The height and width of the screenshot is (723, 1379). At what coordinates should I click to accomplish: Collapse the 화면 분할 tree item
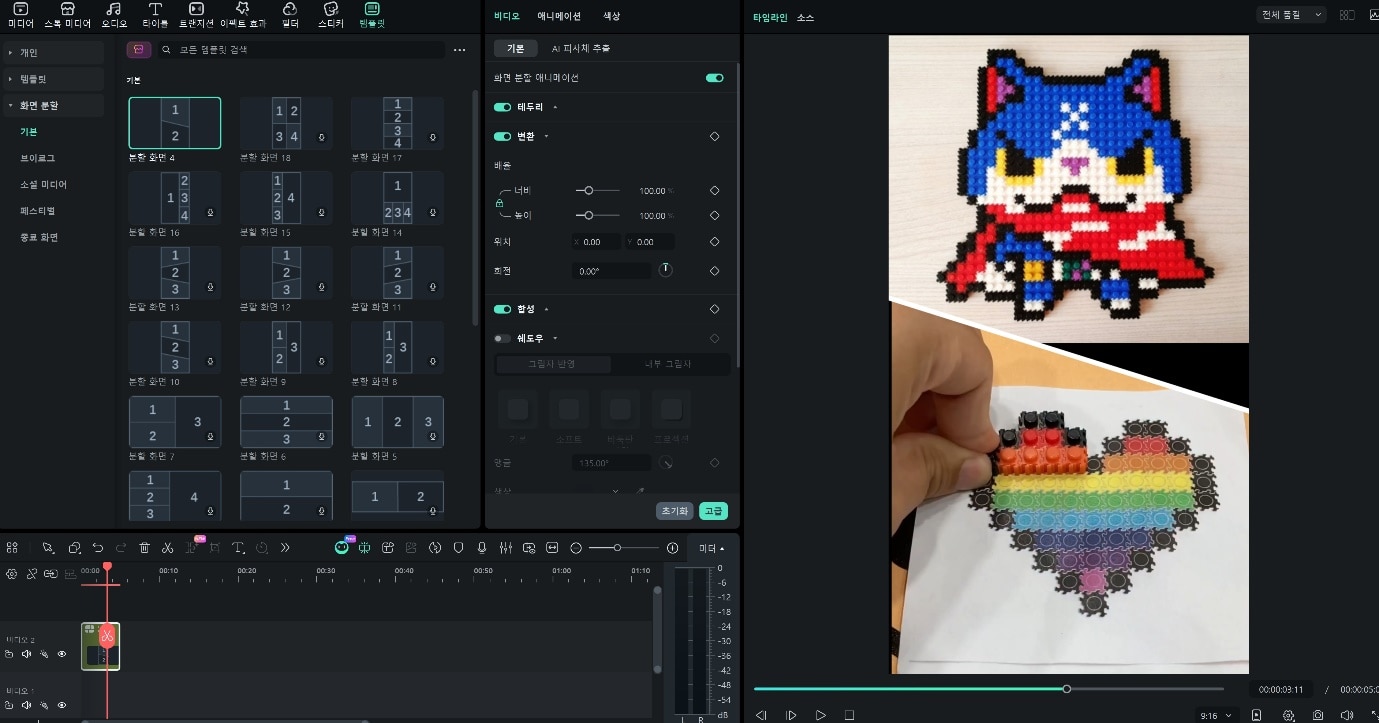tap(10, 105)
